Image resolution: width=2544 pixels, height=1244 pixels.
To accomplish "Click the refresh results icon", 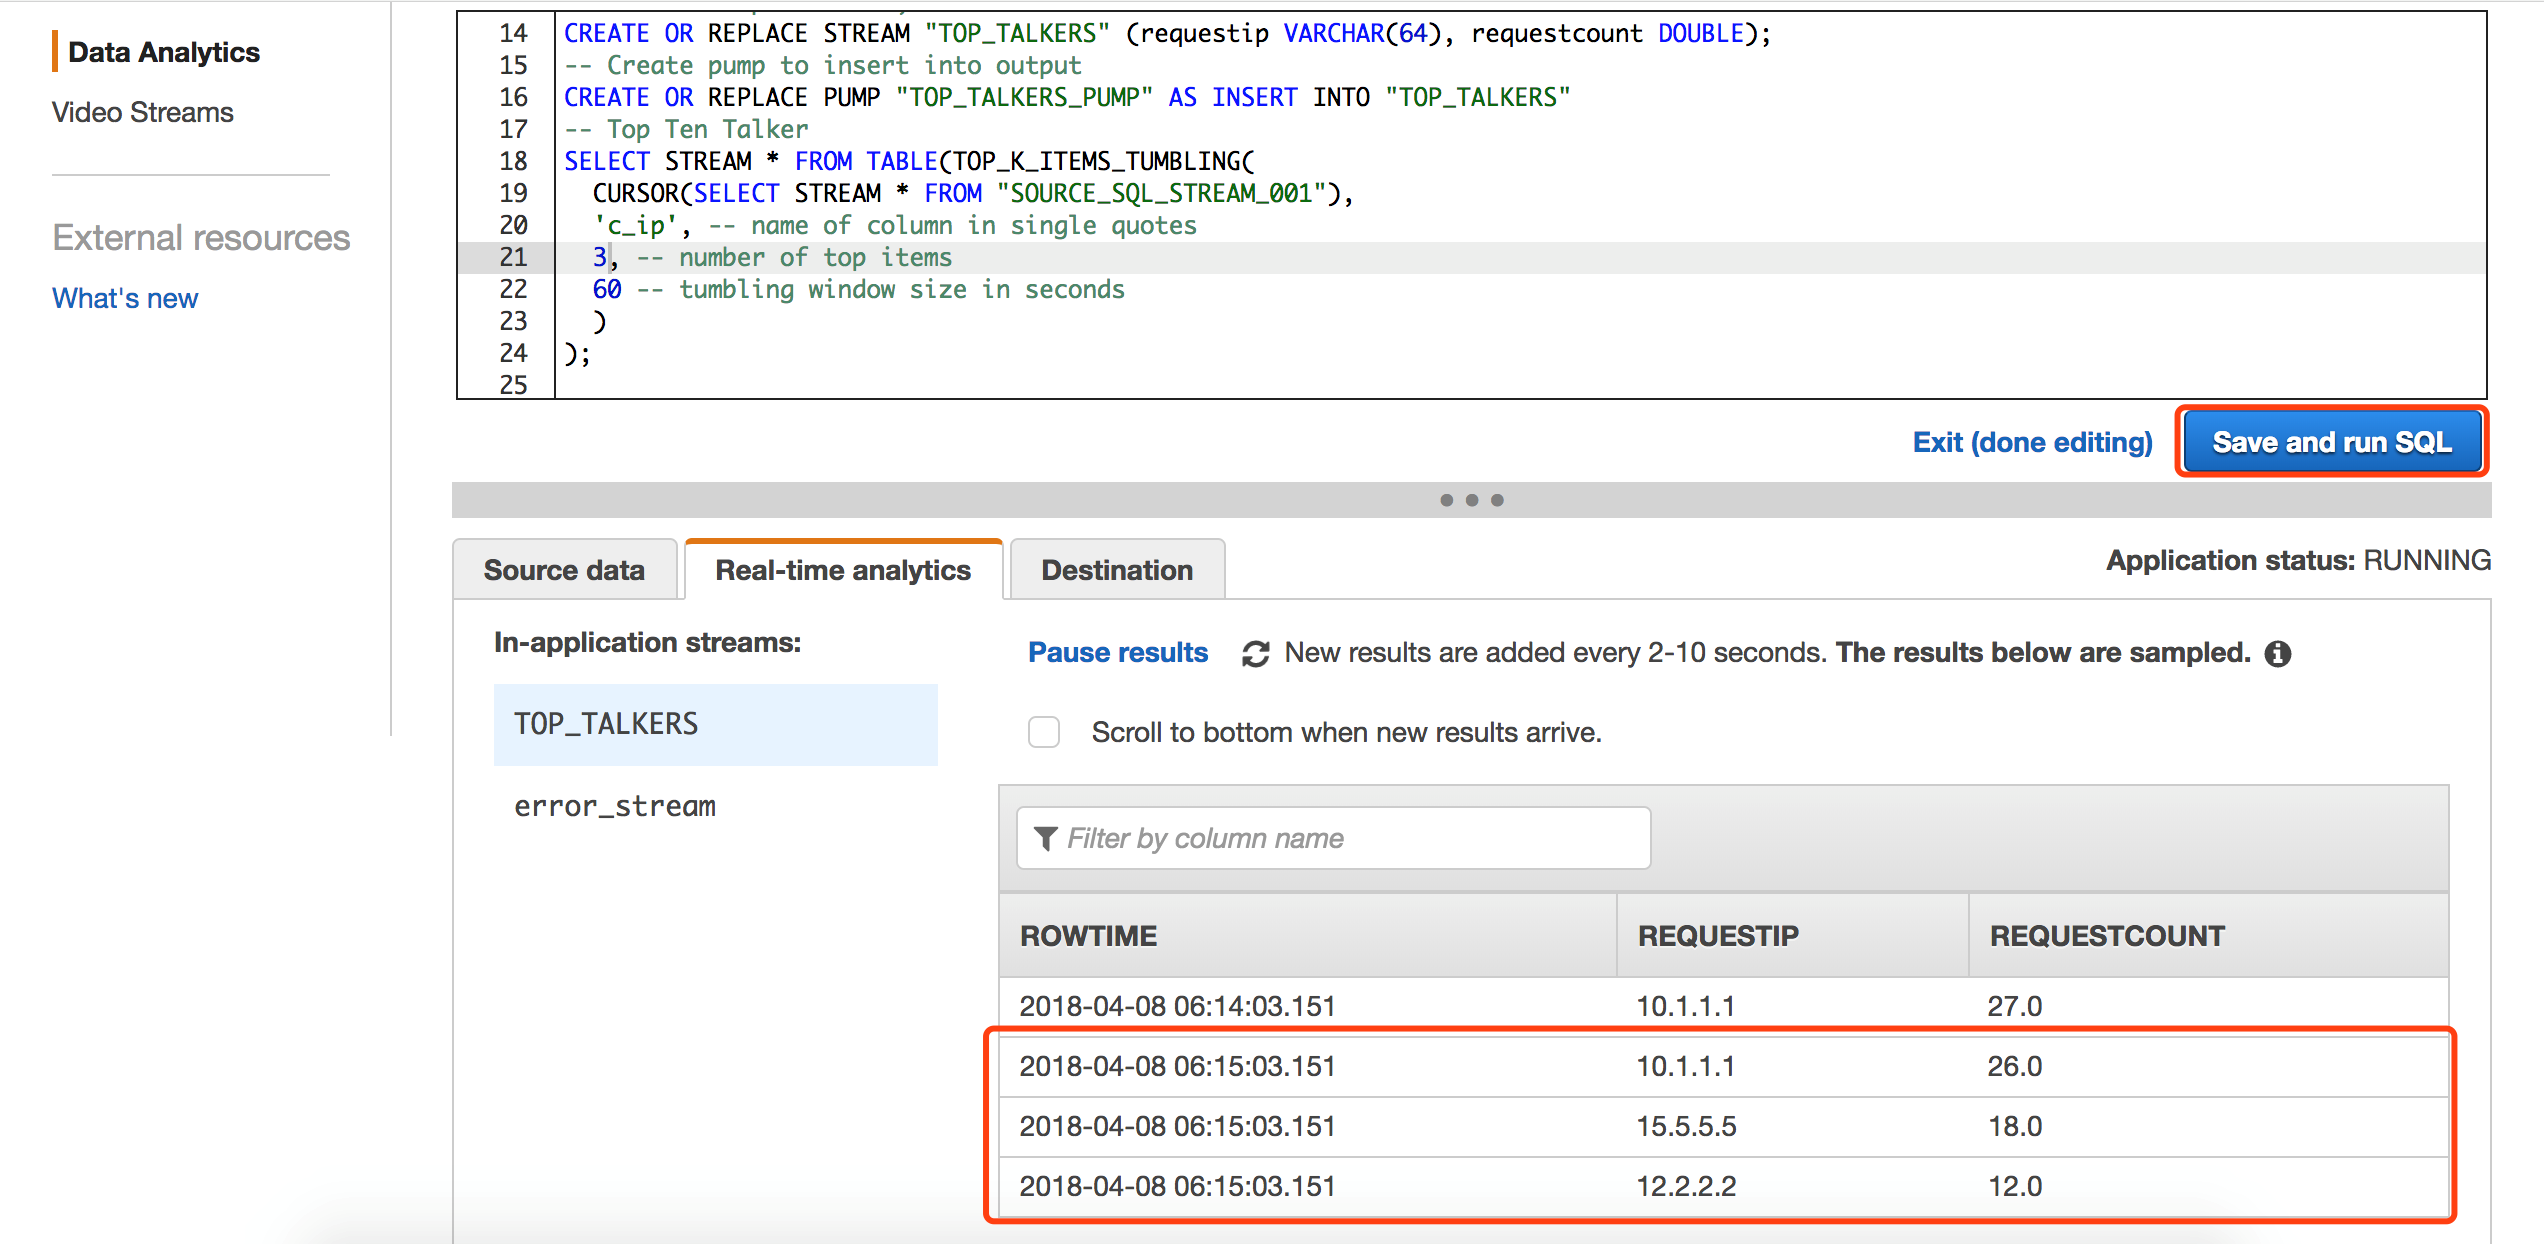I will [1255, 654].
